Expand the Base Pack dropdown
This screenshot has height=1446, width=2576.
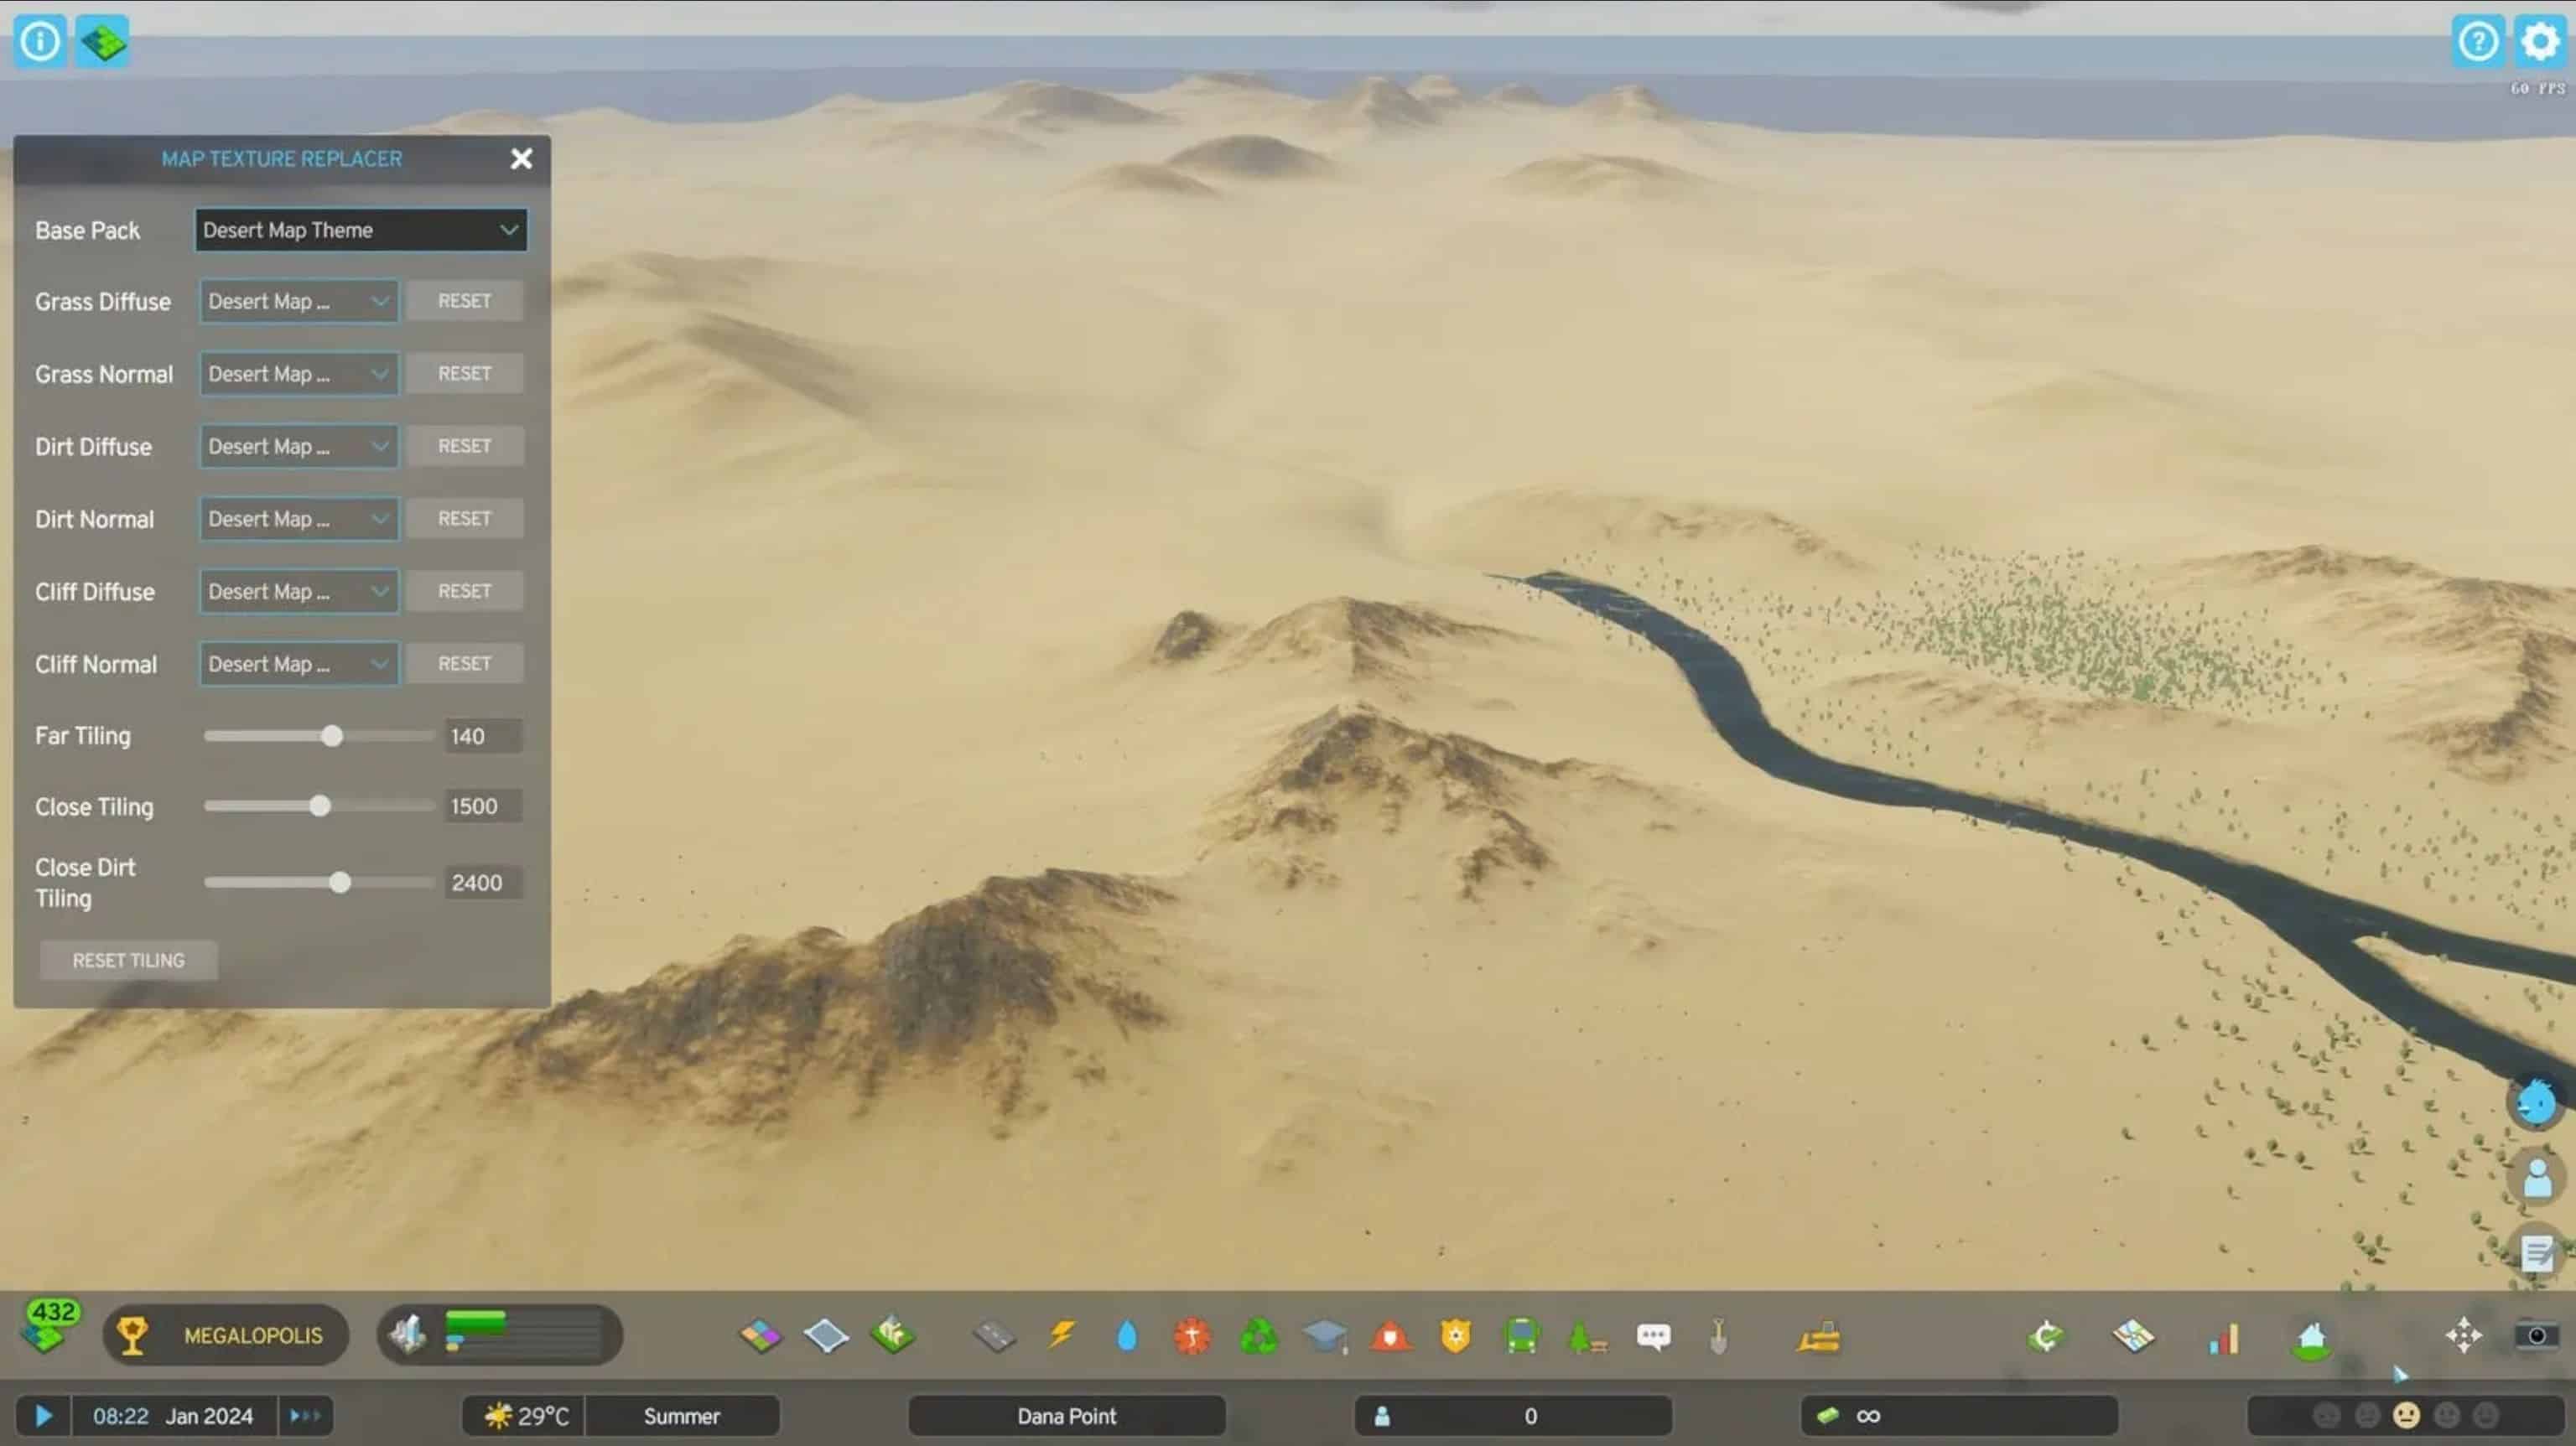[x=361, y=230]
